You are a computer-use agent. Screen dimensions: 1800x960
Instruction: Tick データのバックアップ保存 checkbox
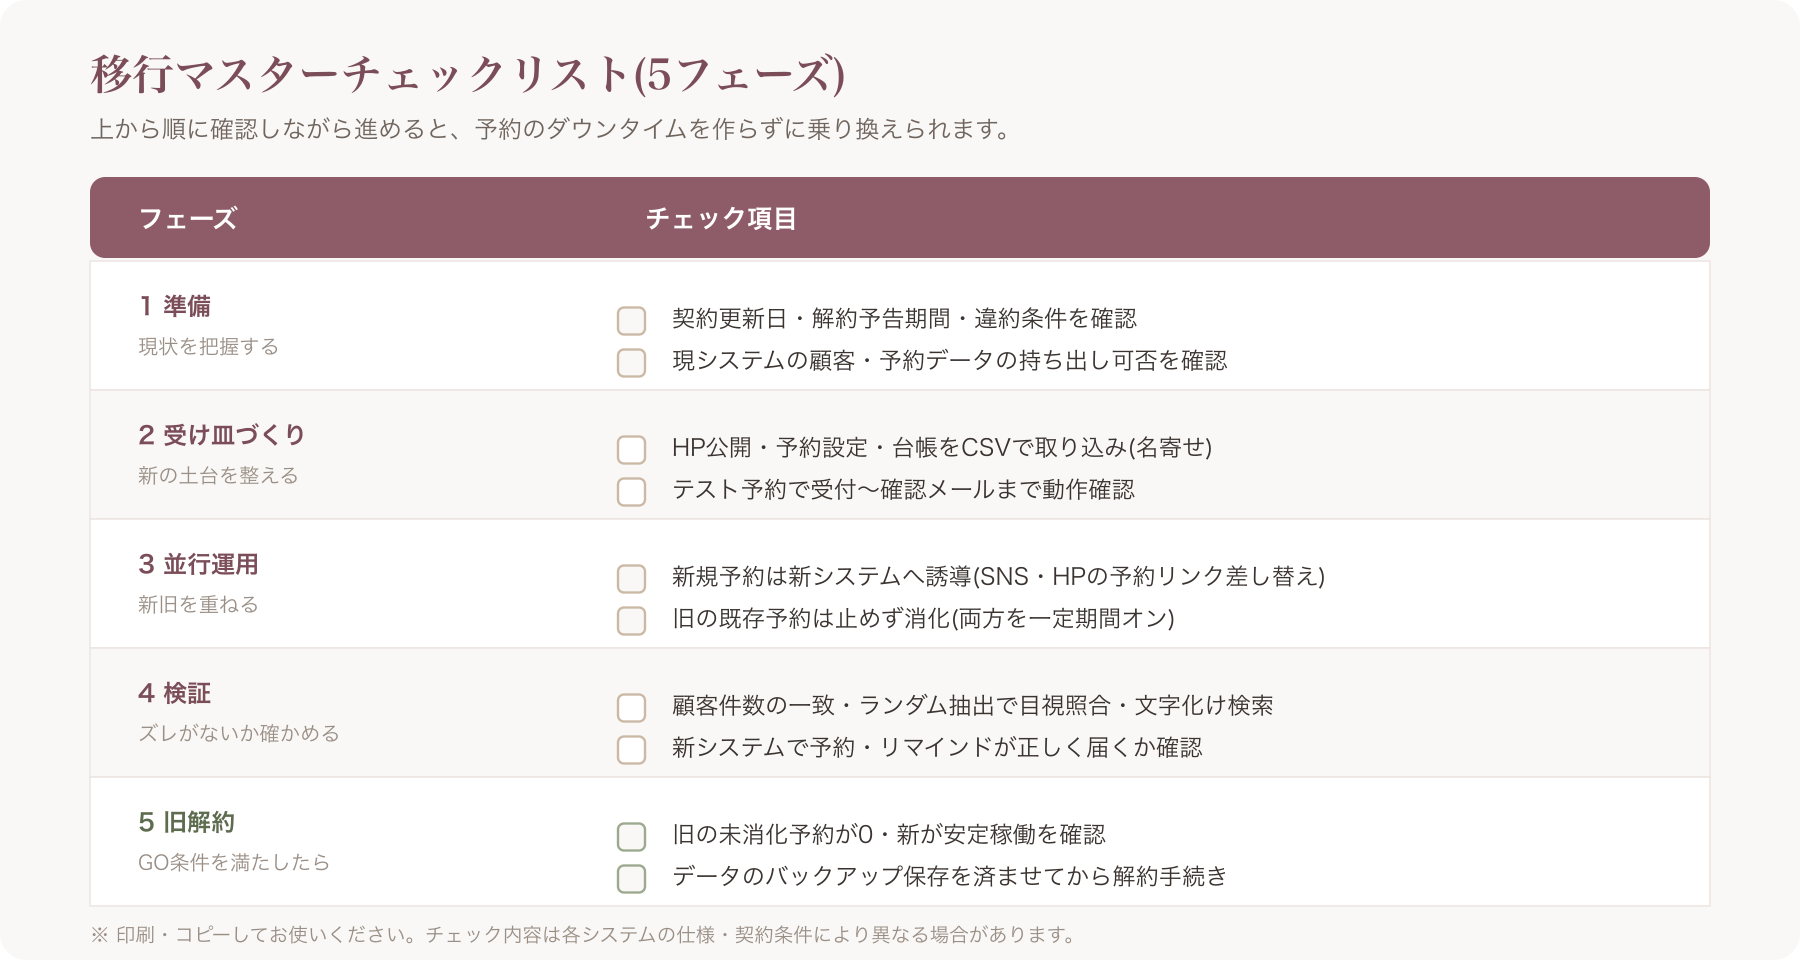pos(631,878)
